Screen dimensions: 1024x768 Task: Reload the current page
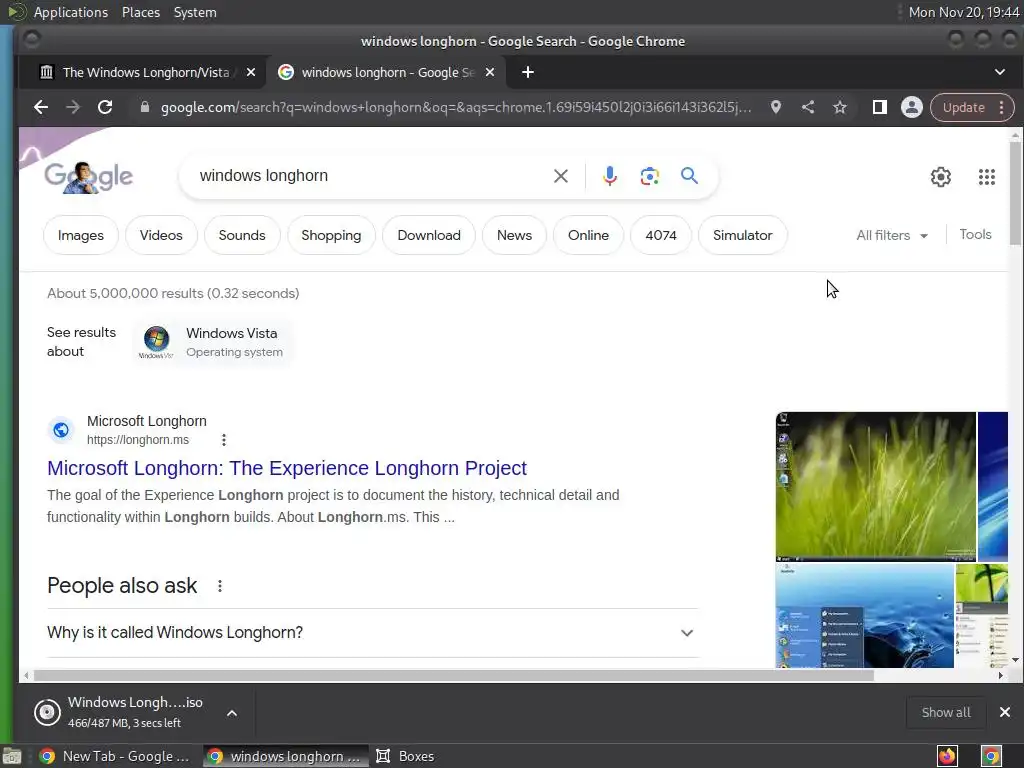[104, 107]
